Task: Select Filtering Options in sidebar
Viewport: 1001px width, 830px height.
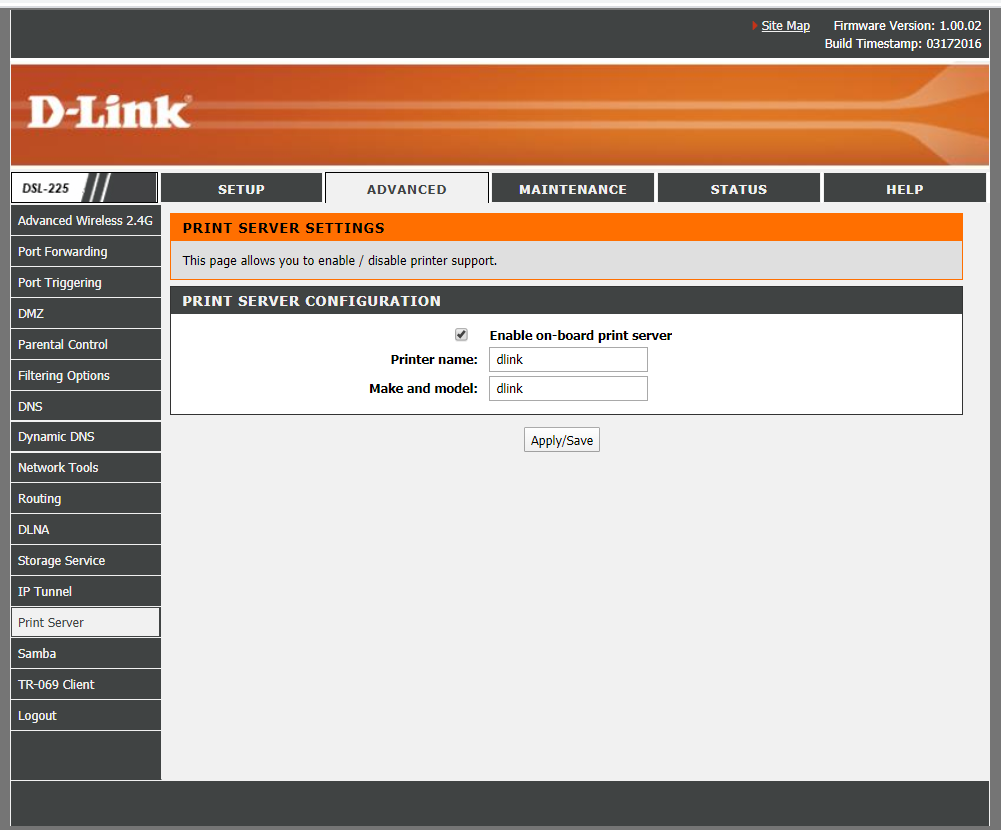Action: (86, 375)
